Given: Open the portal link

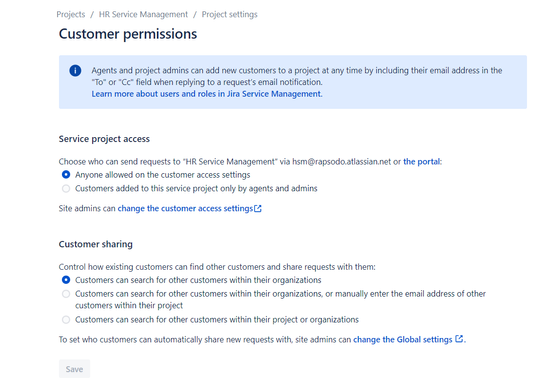Looking at the screenshot, I should [422, 162].
